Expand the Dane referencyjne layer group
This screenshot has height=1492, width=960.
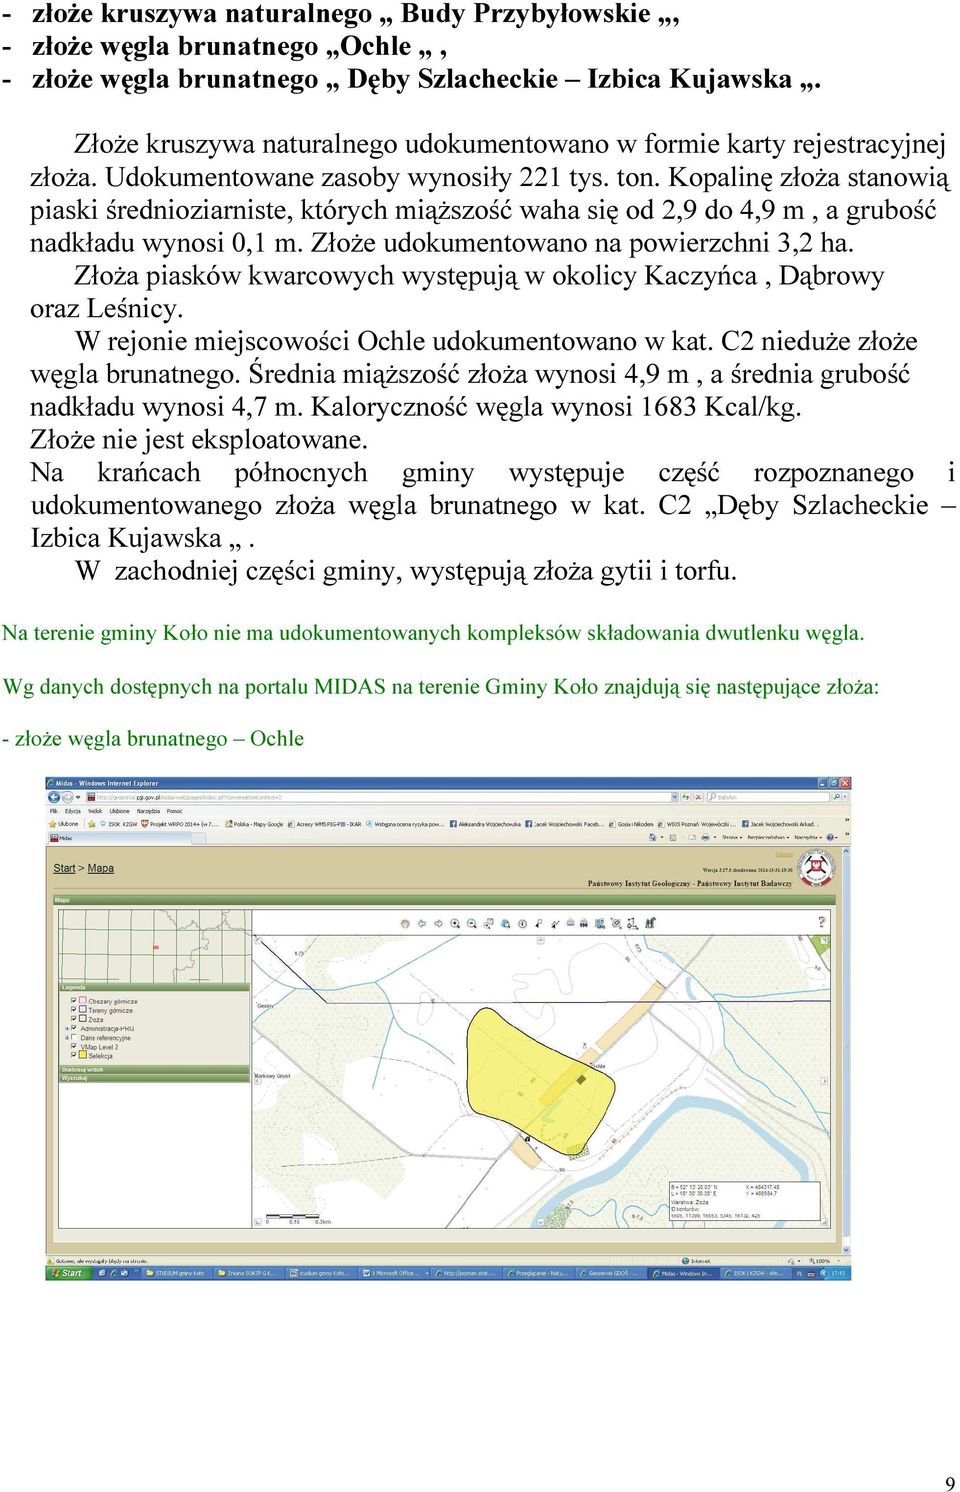[67, 1037]
